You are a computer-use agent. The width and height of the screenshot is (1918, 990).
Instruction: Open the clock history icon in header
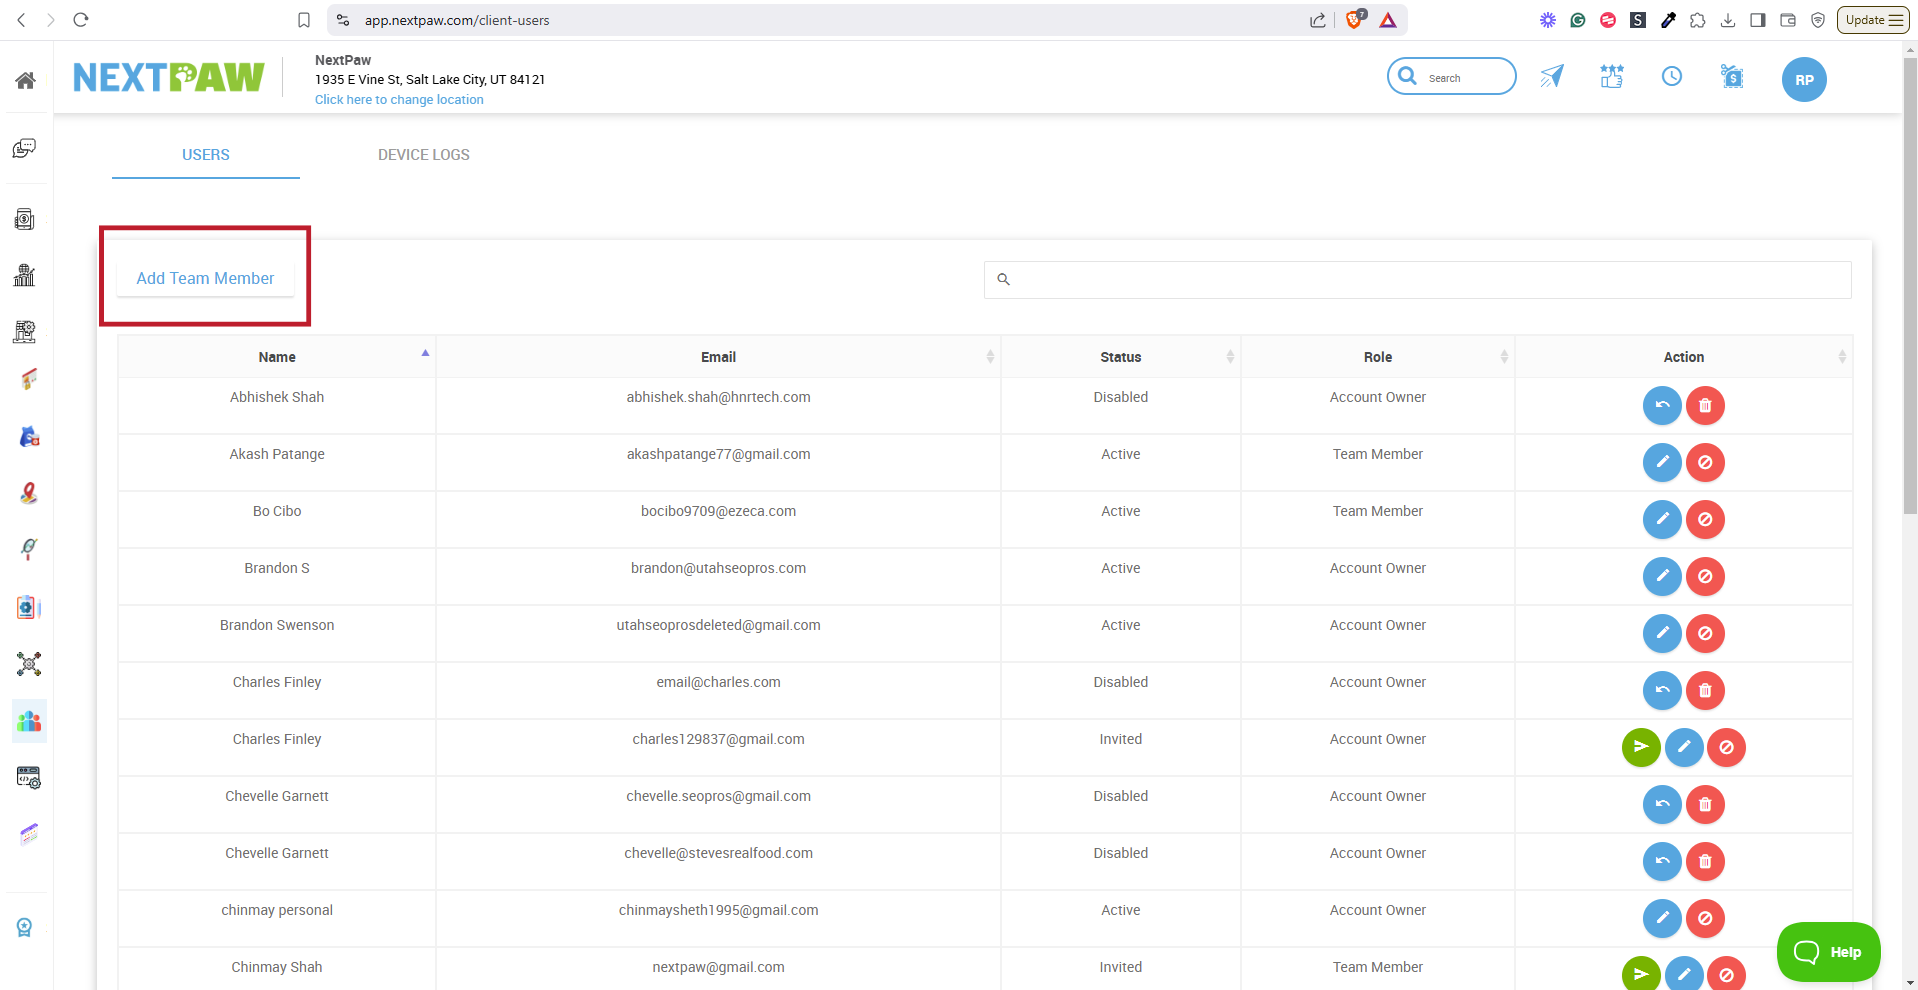click(1672, 76)
